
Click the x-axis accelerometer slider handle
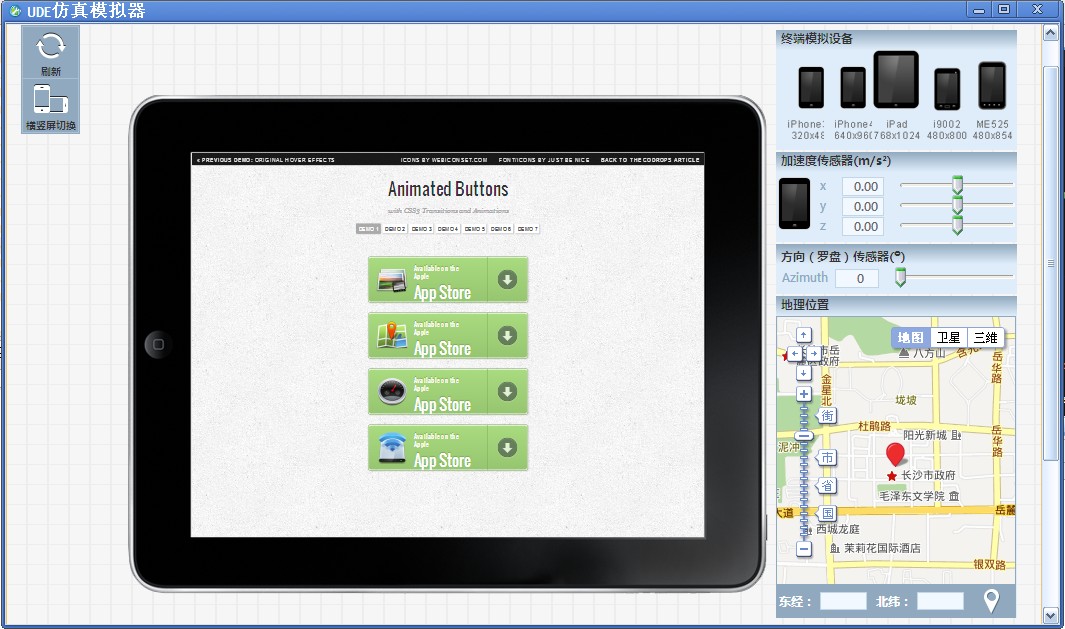coord(957,185)
